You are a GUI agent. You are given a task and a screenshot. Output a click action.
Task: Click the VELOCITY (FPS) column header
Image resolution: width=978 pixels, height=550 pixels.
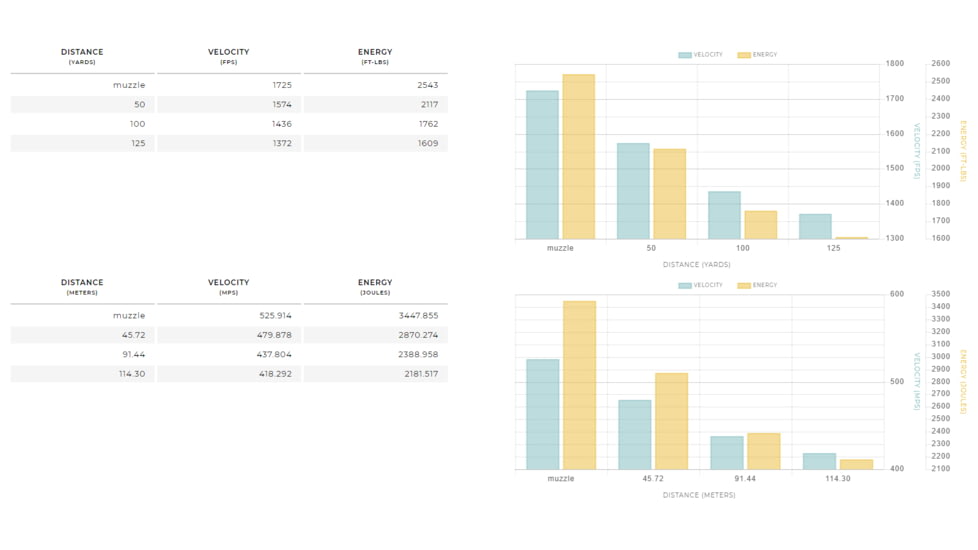click(x=229, y=56)
